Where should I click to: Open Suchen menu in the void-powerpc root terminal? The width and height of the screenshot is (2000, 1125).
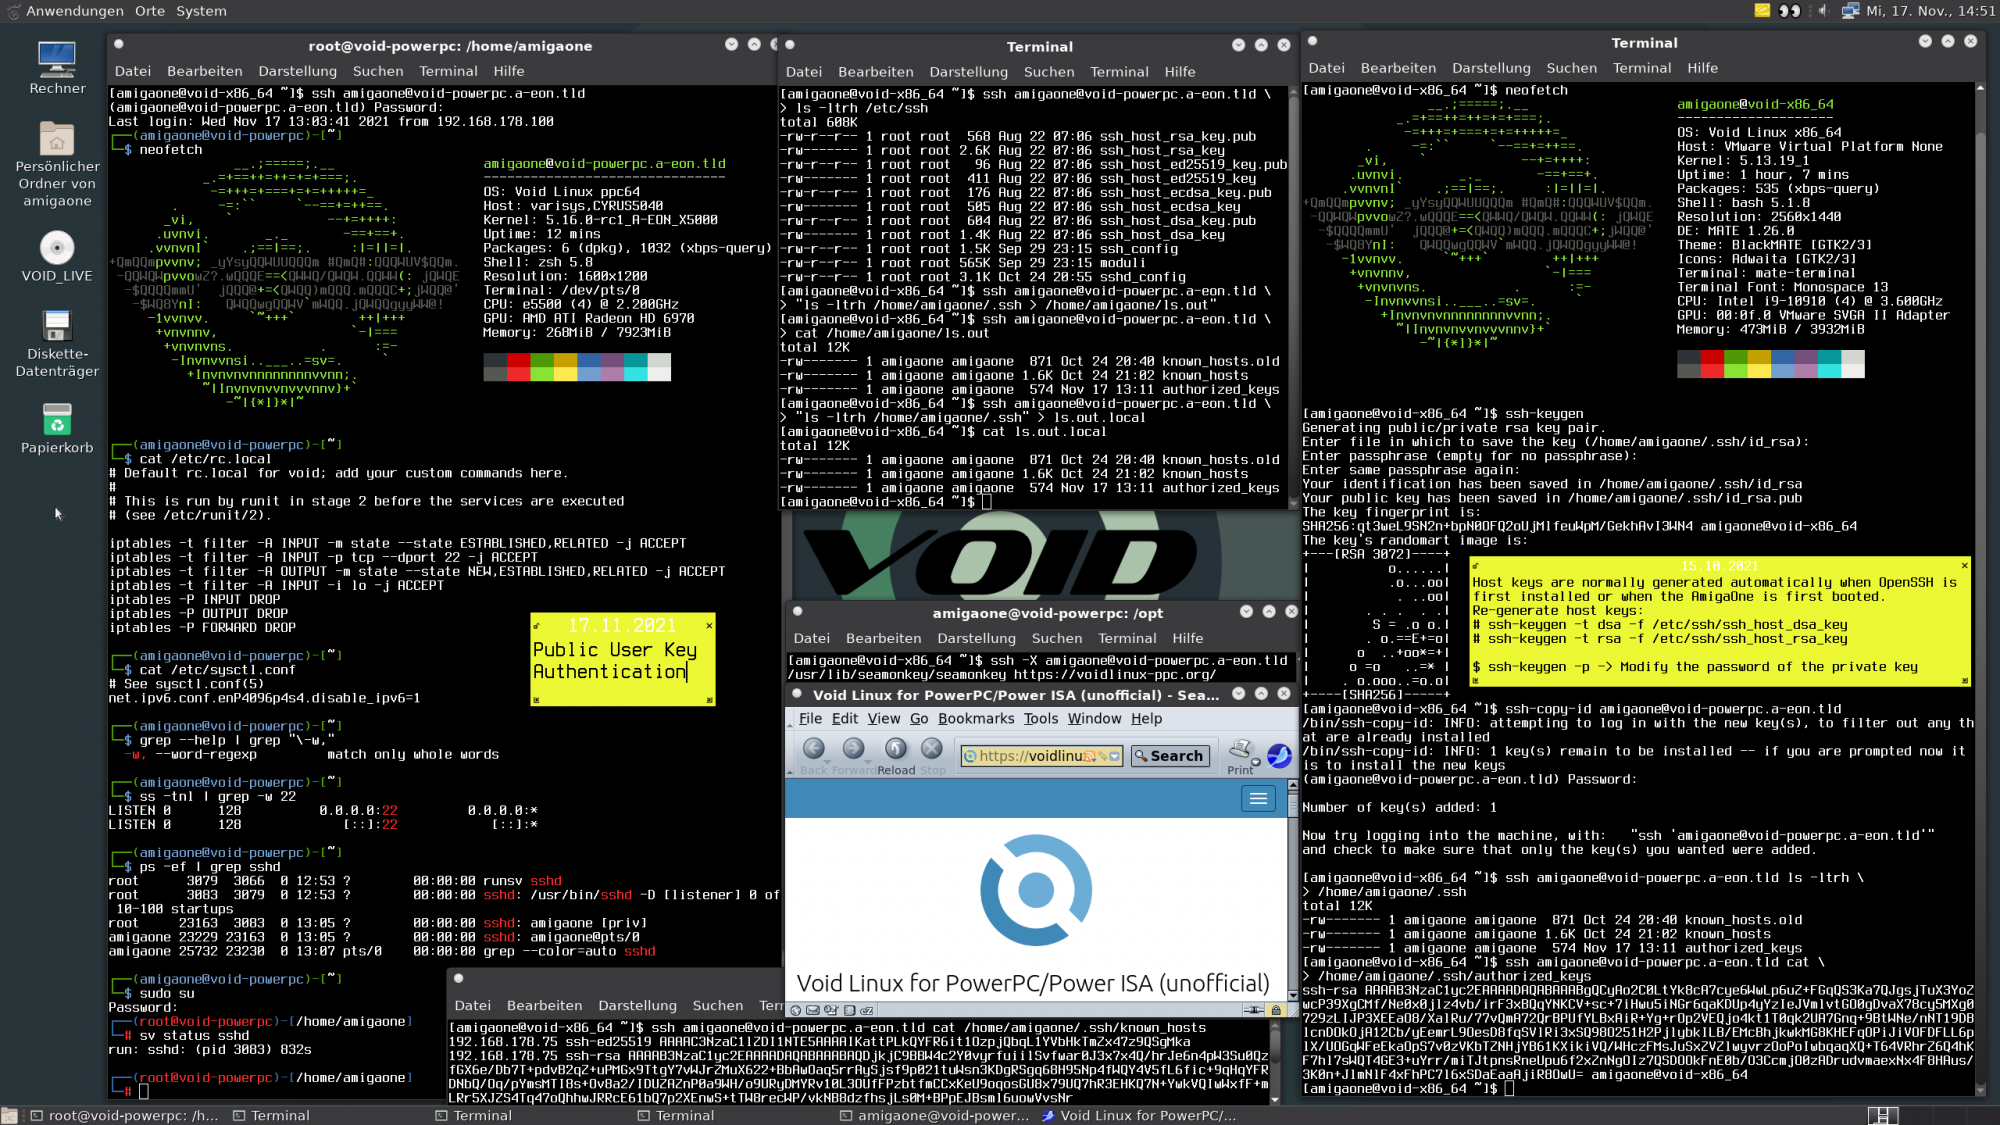click(377, 71)
